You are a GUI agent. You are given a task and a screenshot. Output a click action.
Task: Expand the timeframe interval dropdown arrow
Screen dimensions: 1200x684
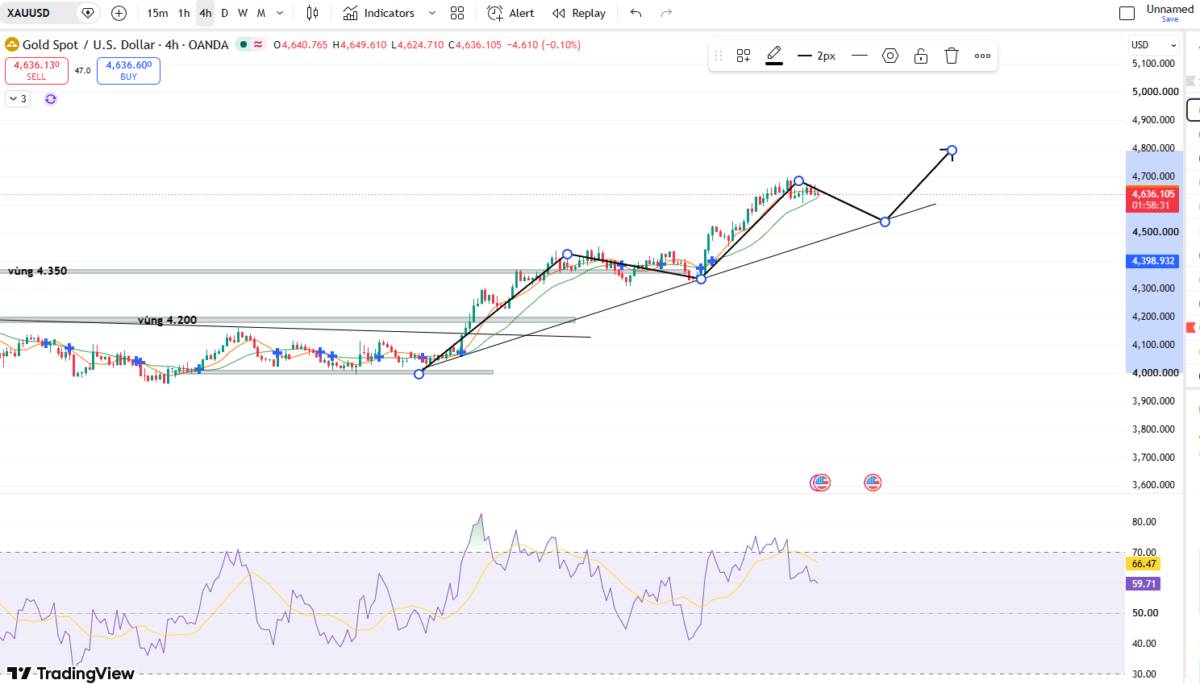[x=279, y=13]
